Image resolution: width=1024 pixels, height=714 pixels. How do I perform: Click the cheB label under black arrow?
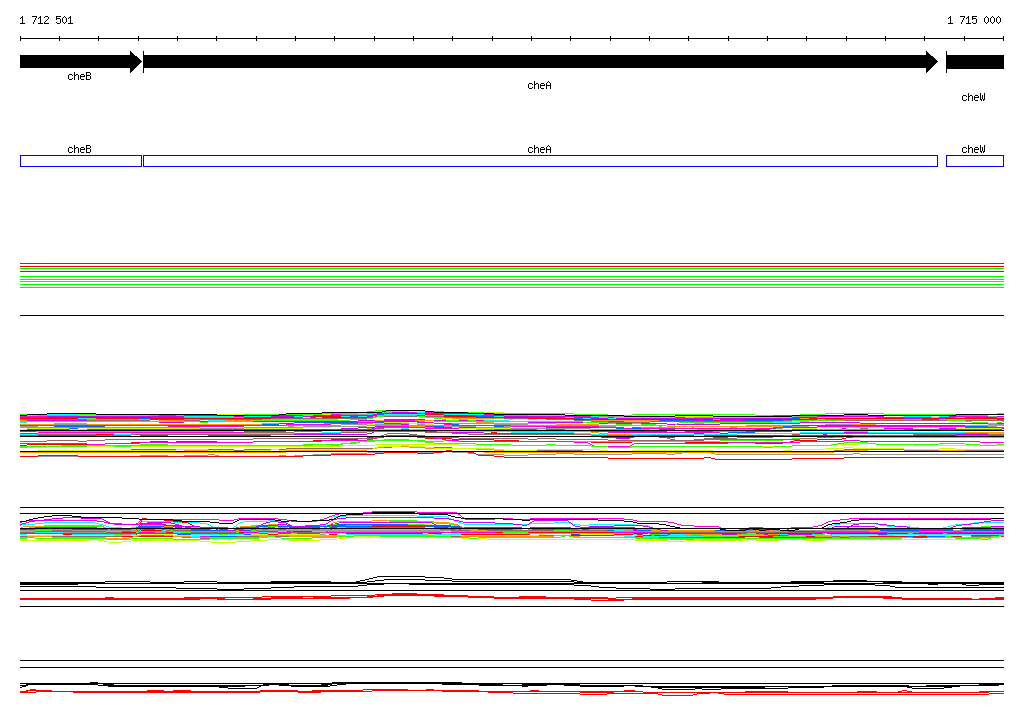click(x=80, y=76)
